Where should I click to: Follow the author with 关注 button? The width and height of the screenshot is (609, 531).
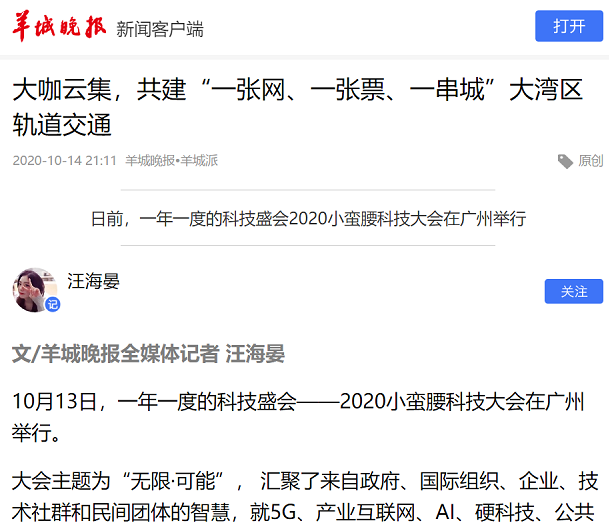coord(573,291)
